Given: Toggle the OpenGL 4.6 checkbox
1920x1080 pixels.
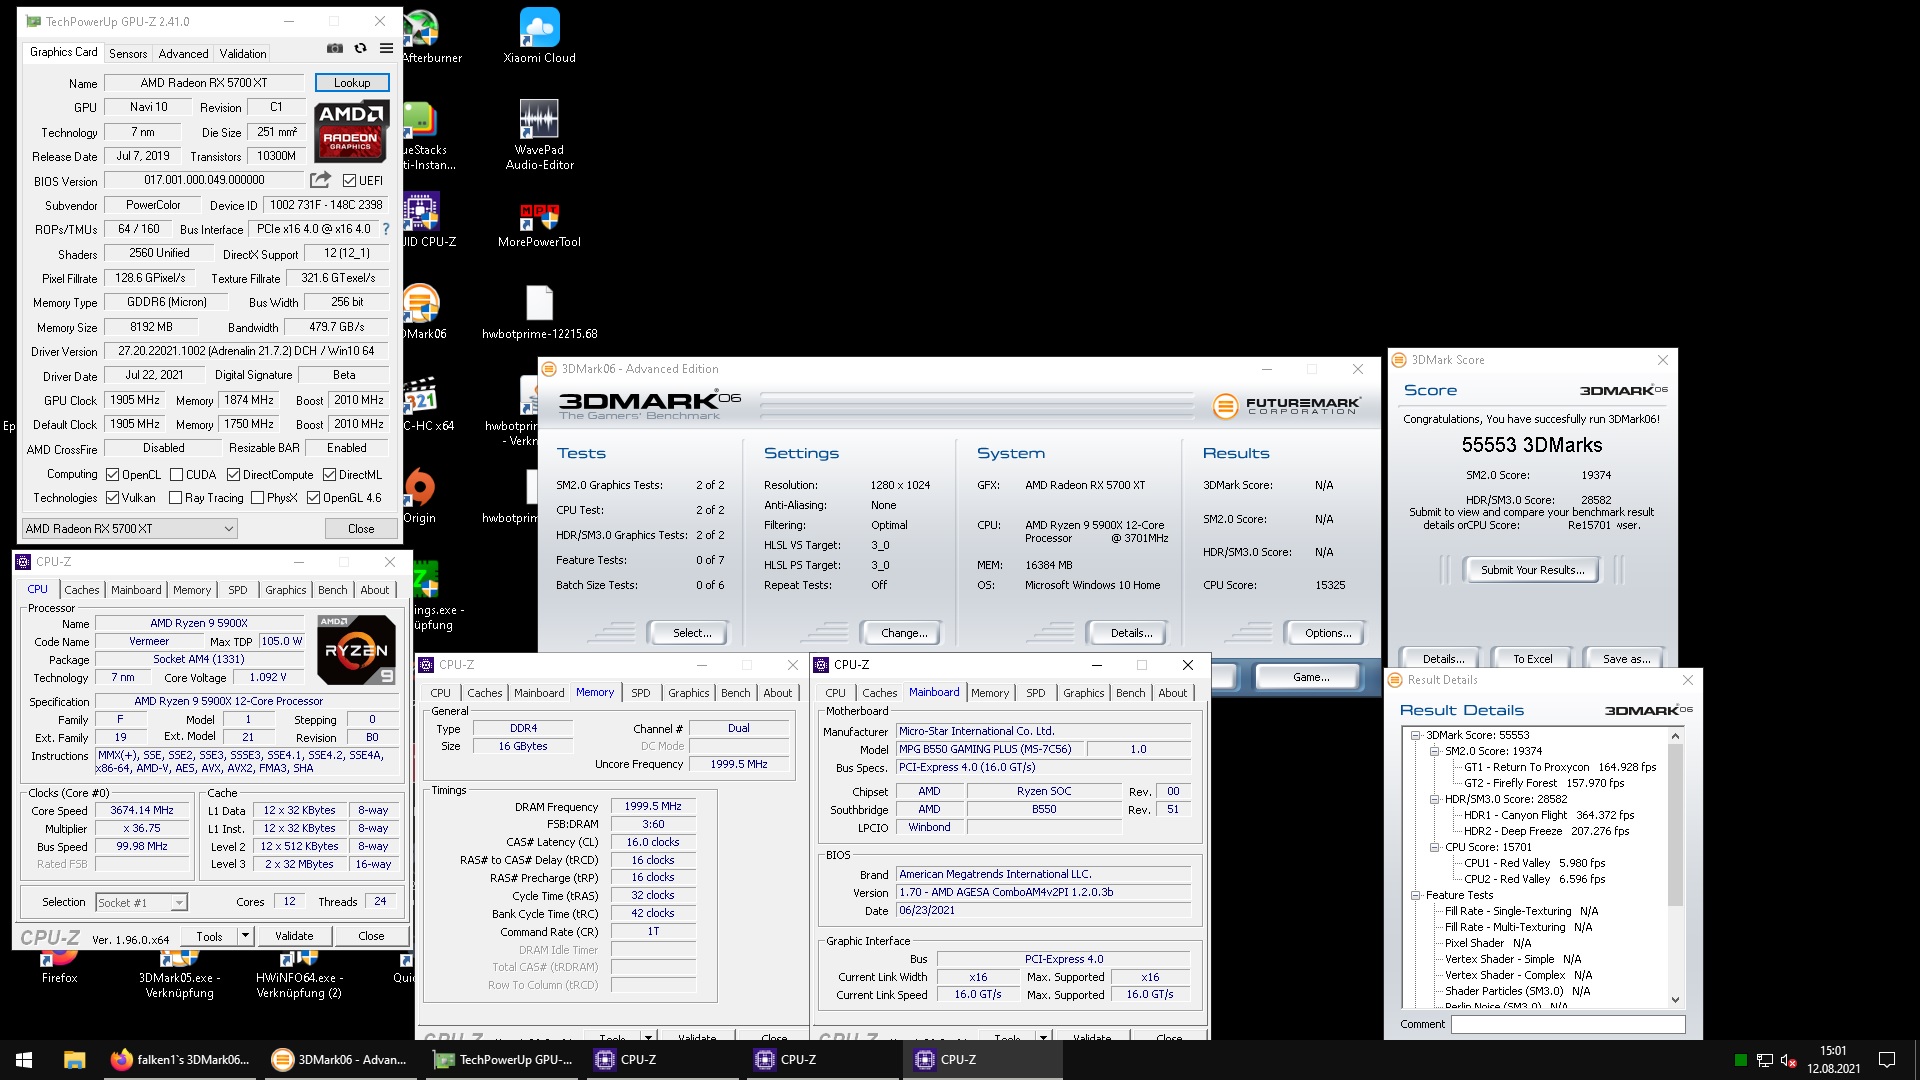Looking at the screenshot, I should pos(314,498).
